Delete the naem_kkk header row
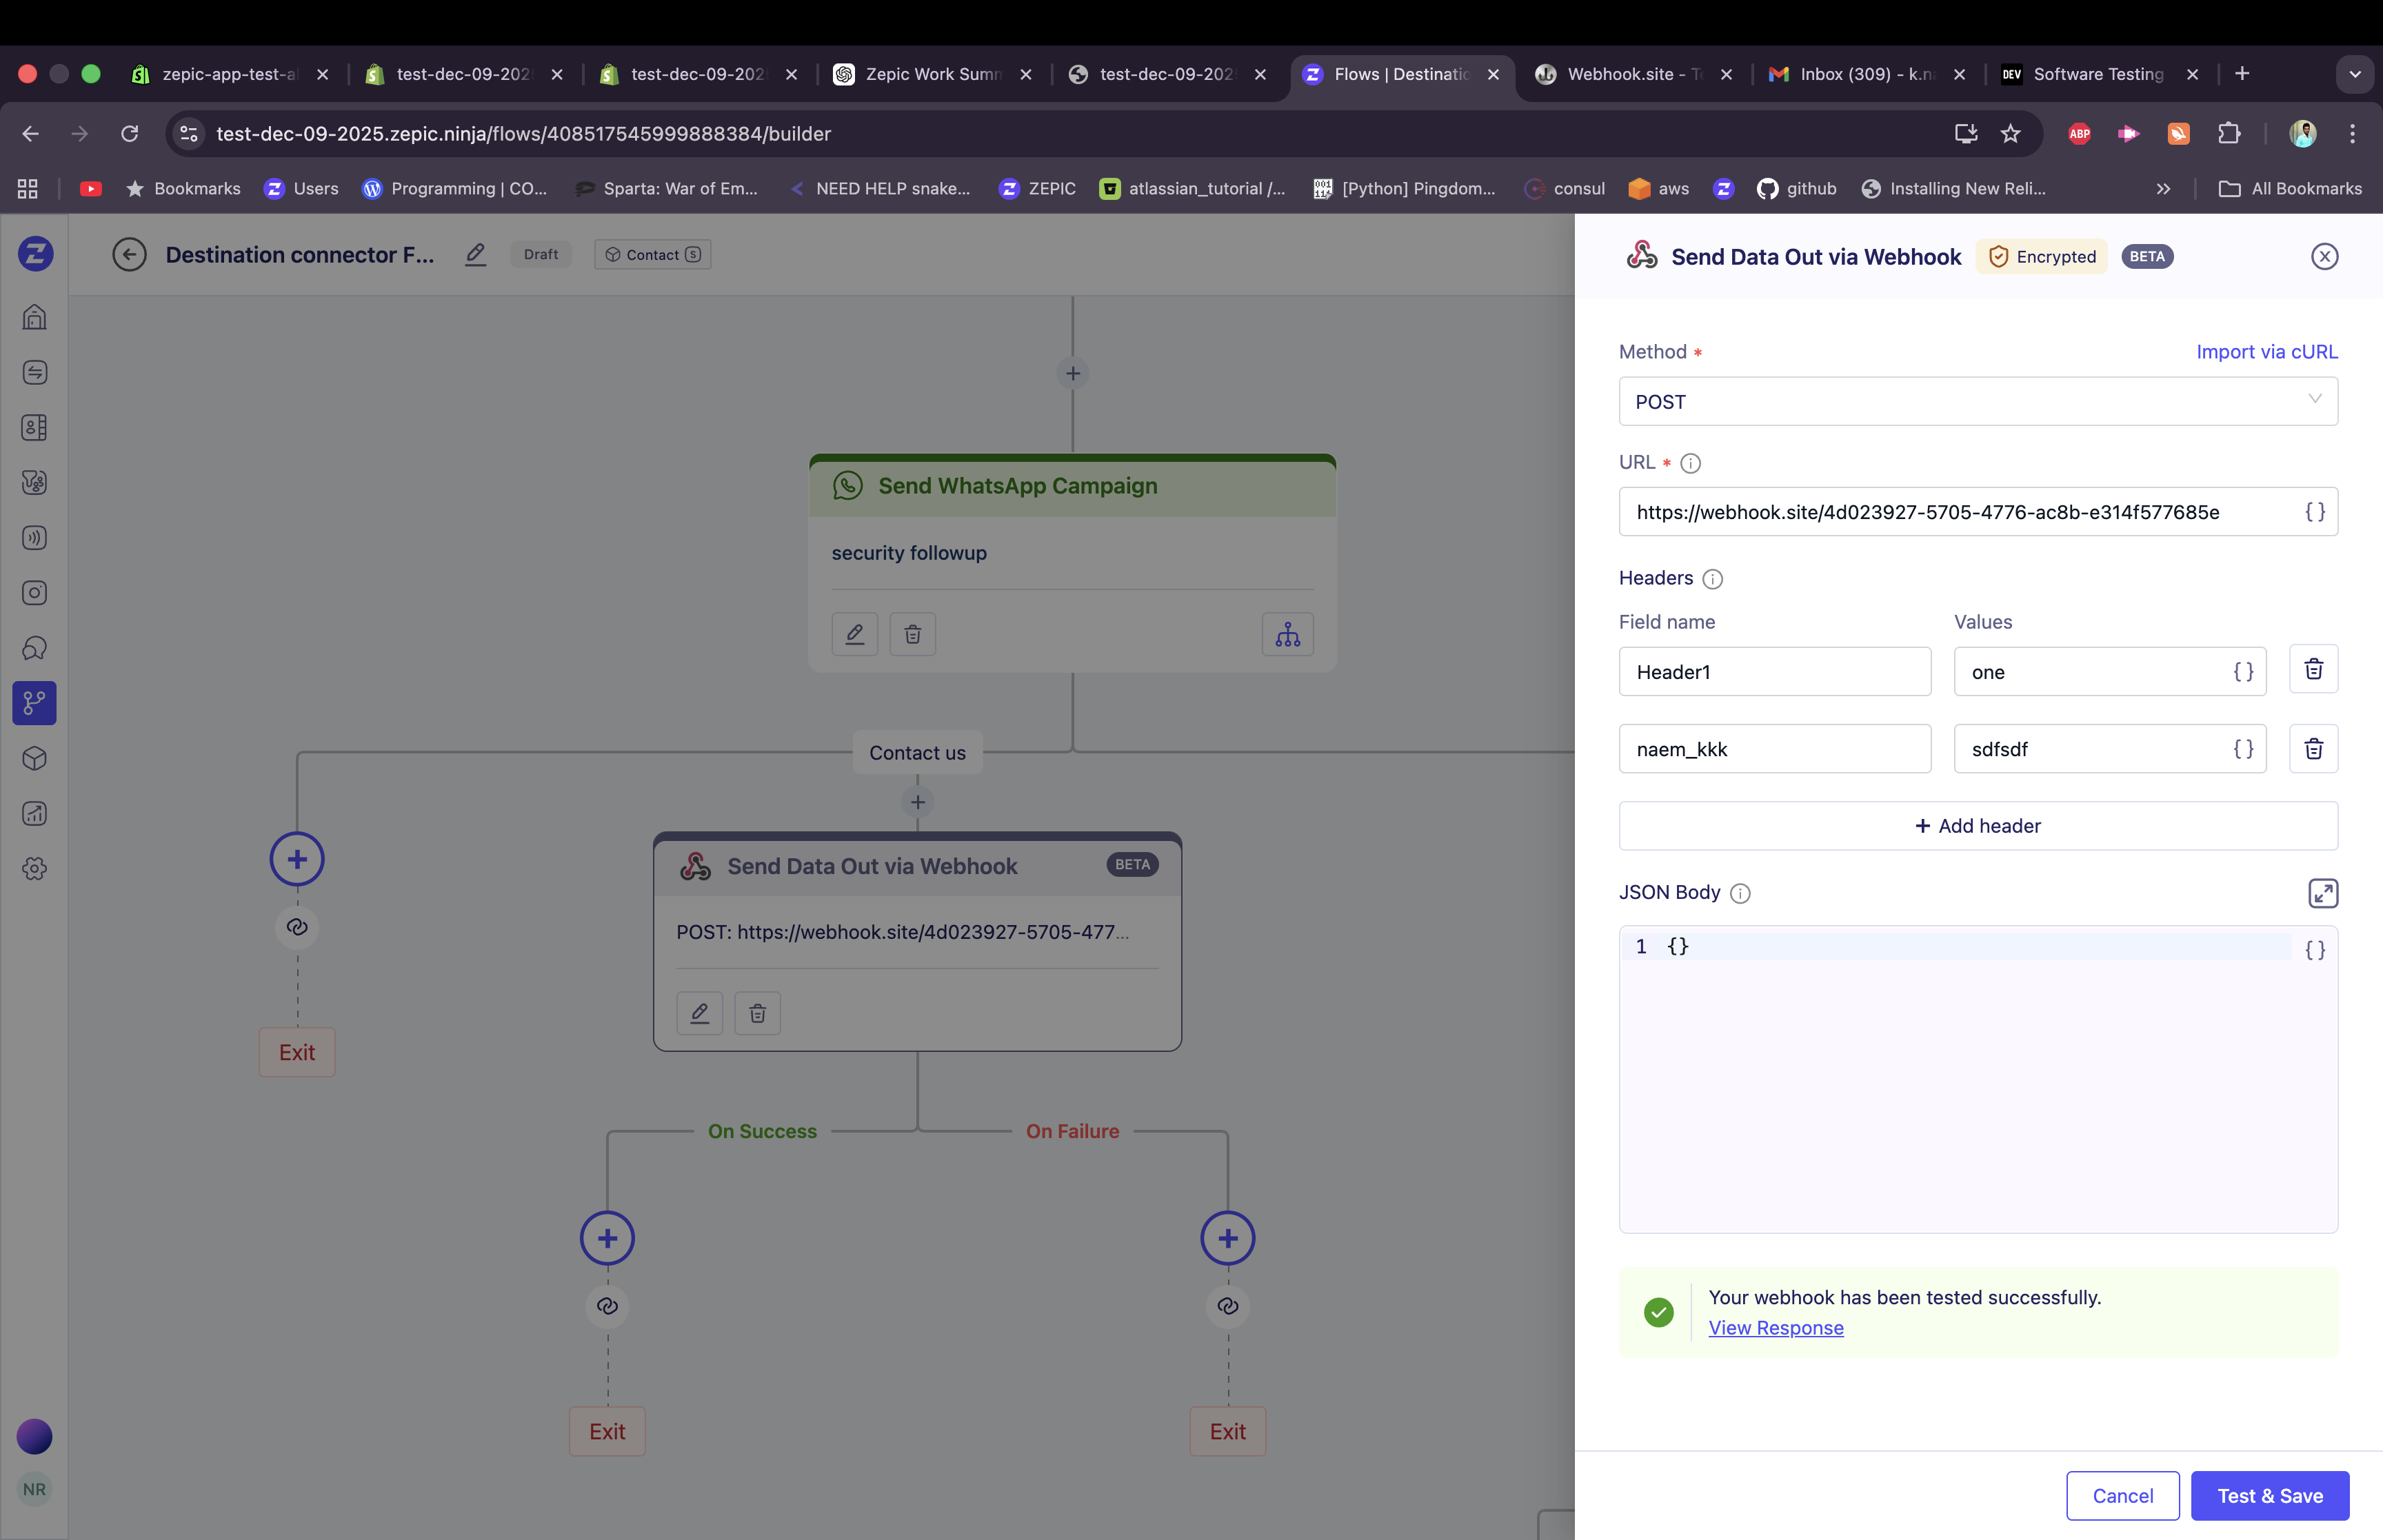This screenshot has width=2383, height=1540. click(x=2313, y=748)
